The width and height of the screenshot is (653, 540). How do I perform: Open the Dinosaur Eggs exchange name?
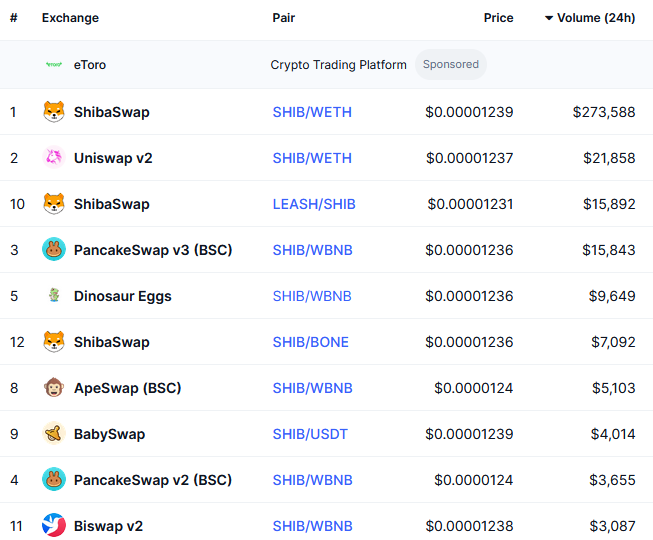[122, 296]
